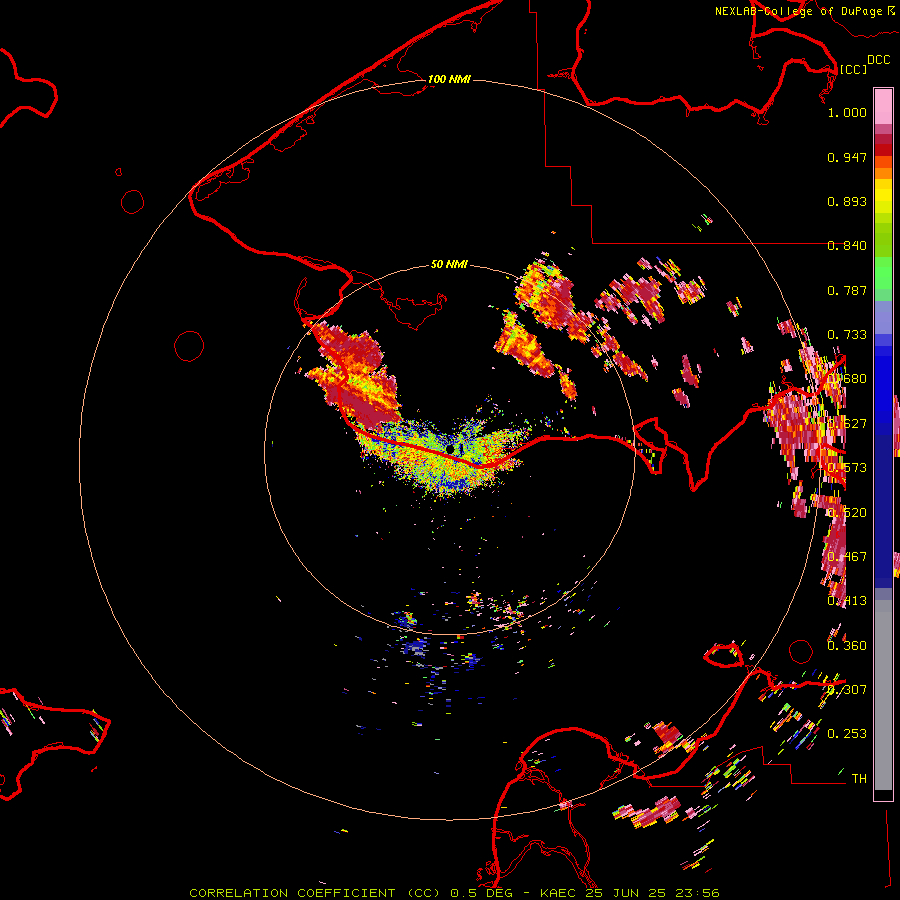Click the 0.893 scale value
Image resolution: width=900 pixels, height=900 pixels.
(847, 201)
